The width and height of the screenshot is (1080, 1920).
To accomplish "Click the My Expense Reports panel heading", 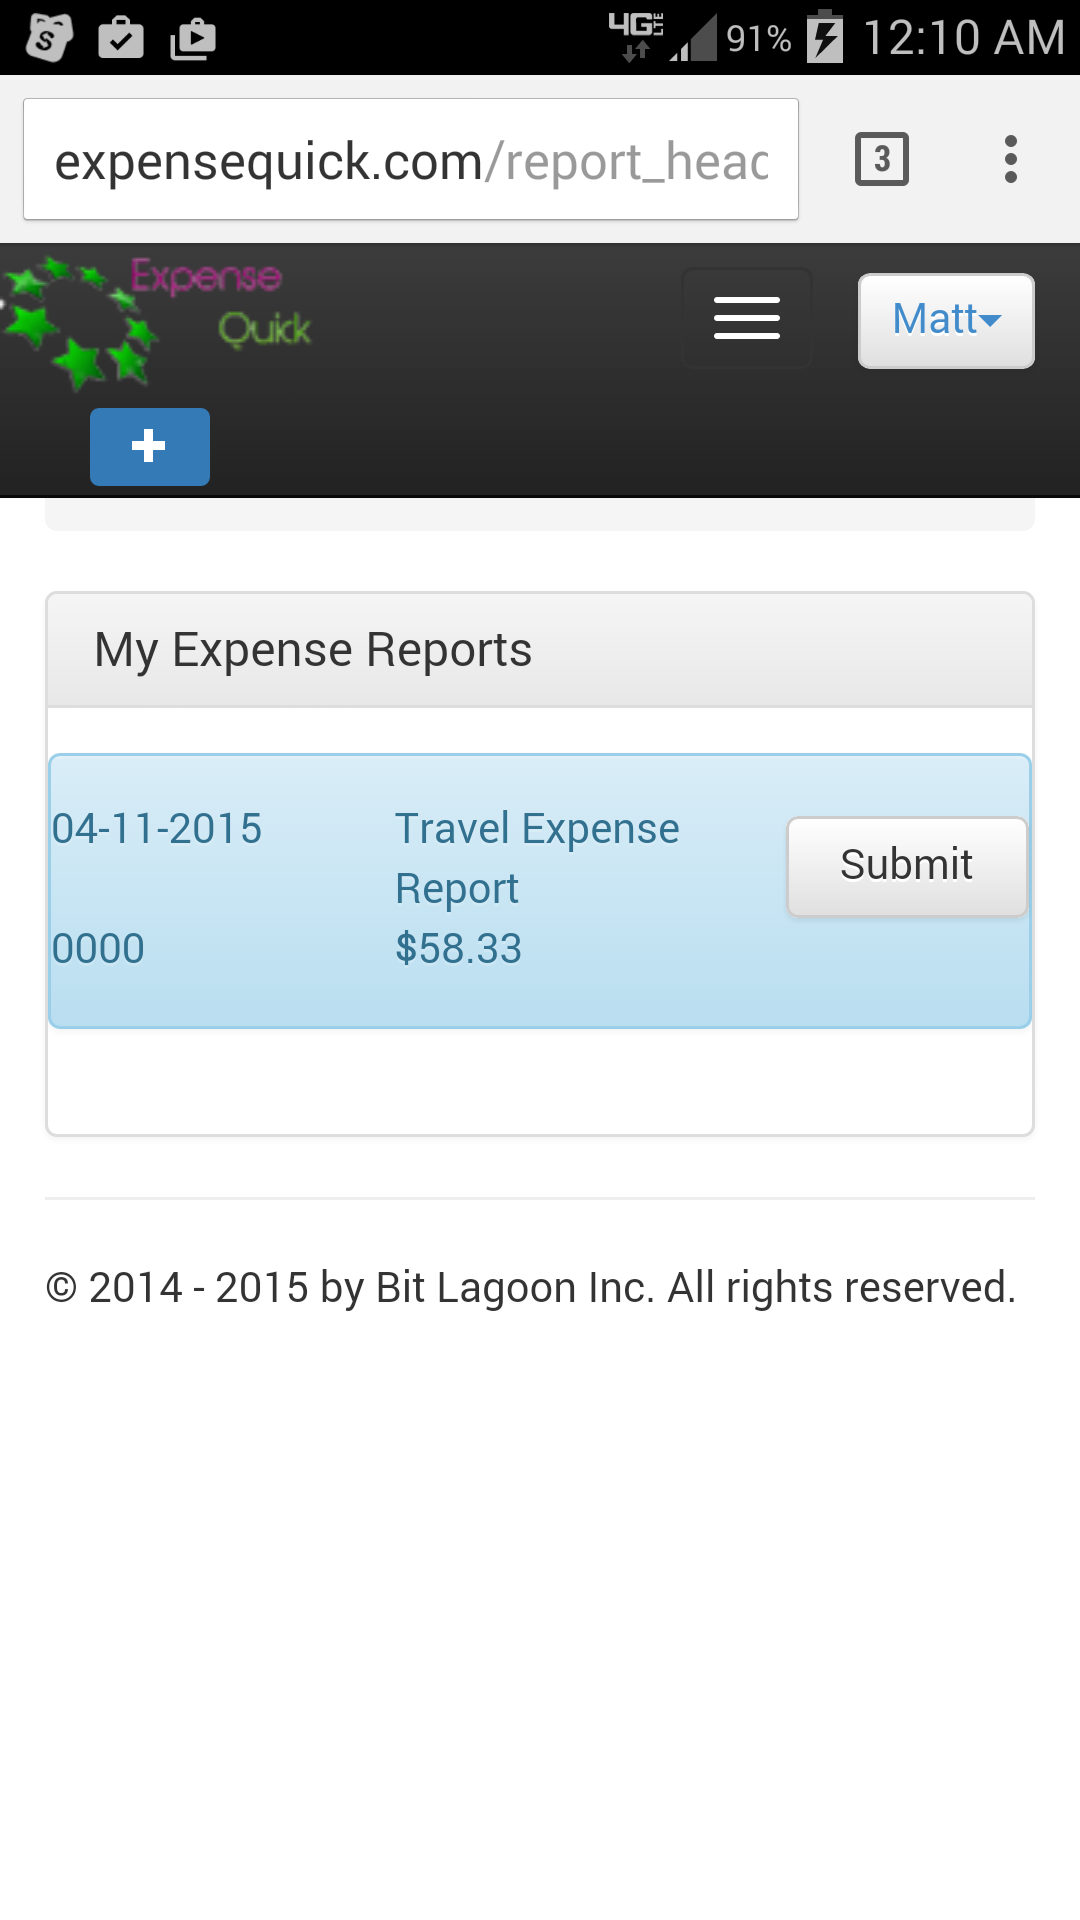I will [313, 651].
